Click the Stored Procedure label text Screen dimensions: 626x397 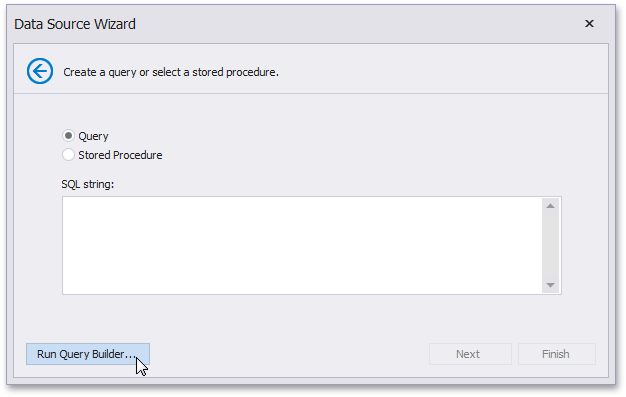point(120,155)
